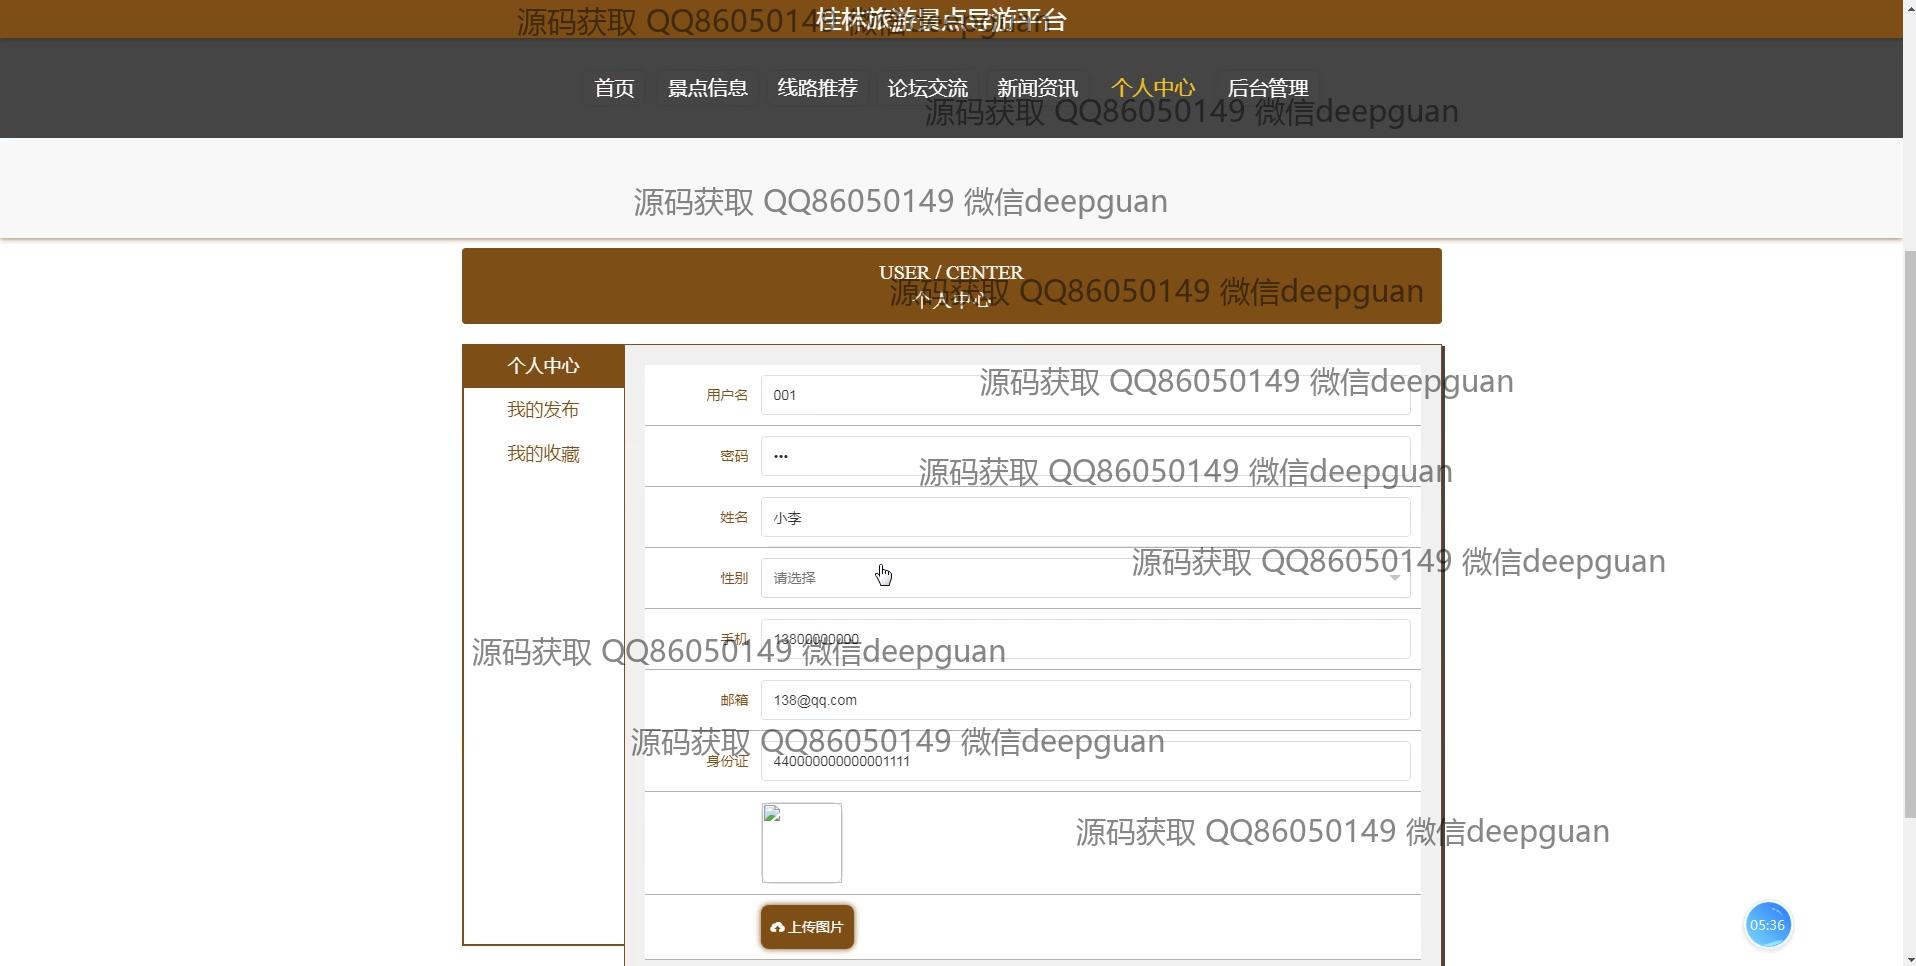Go to 景点信息 in navigation bar
The width and height of the screenshot is (1916, 966).
(707, 88)
